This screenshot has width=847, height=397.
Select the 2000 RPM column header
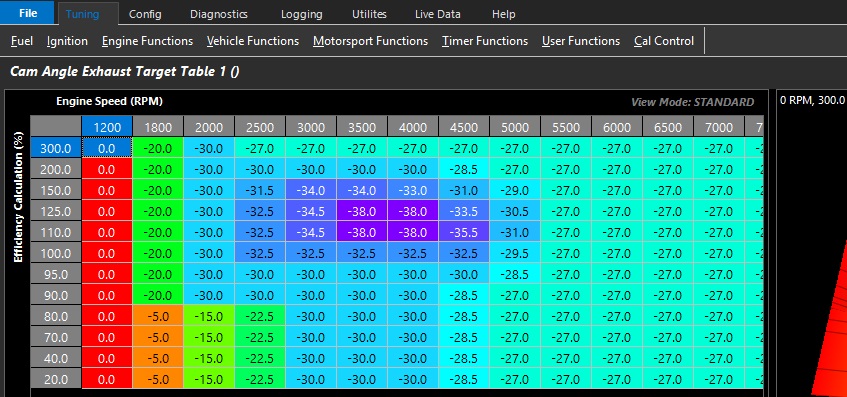pyautogui.click(x=209, y=127)
